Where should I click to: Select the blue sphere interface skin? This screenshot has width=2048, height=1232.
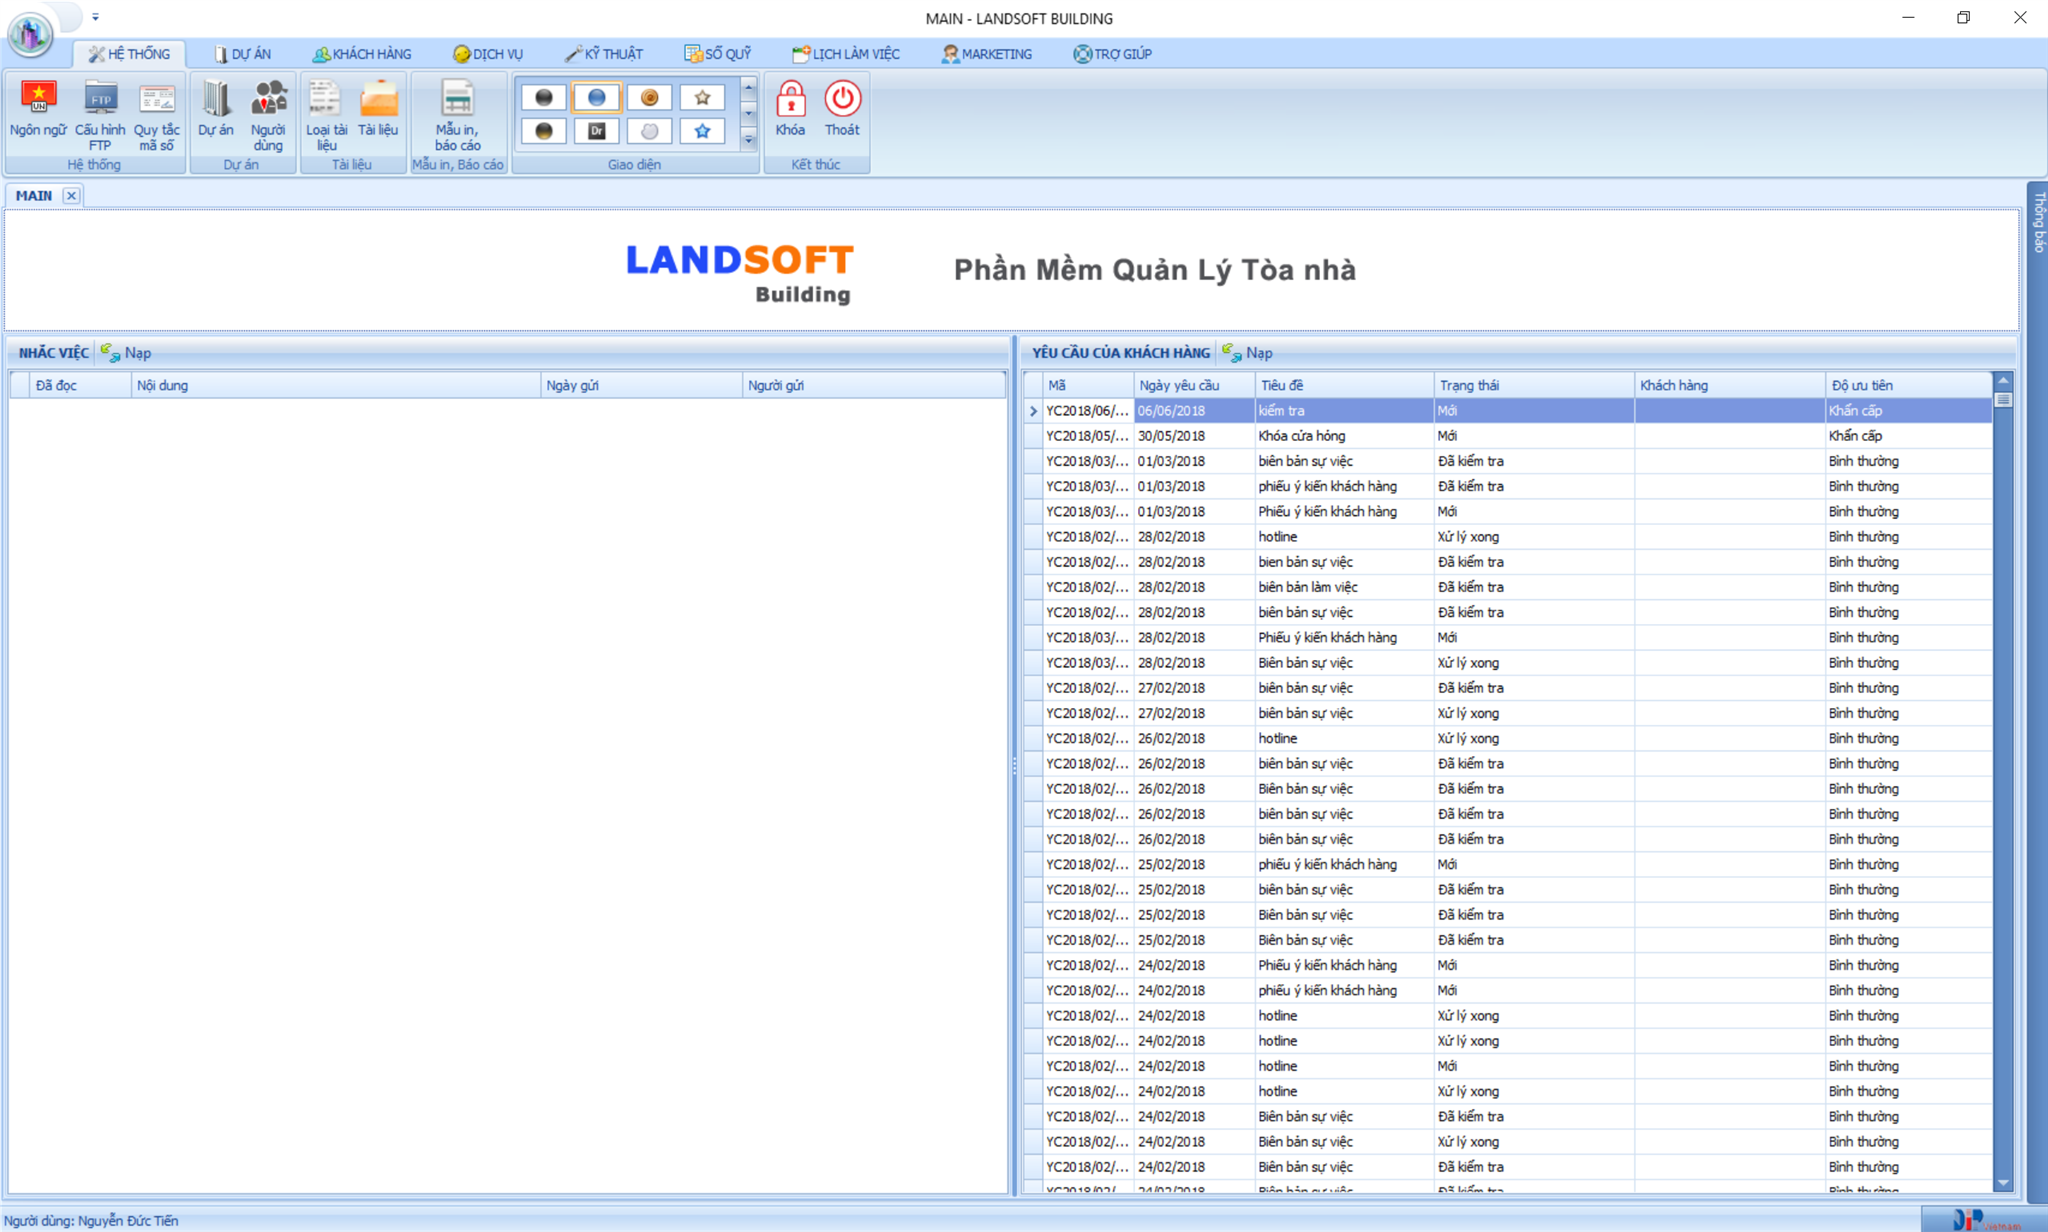pyautogui.click(x=597, y=96)
